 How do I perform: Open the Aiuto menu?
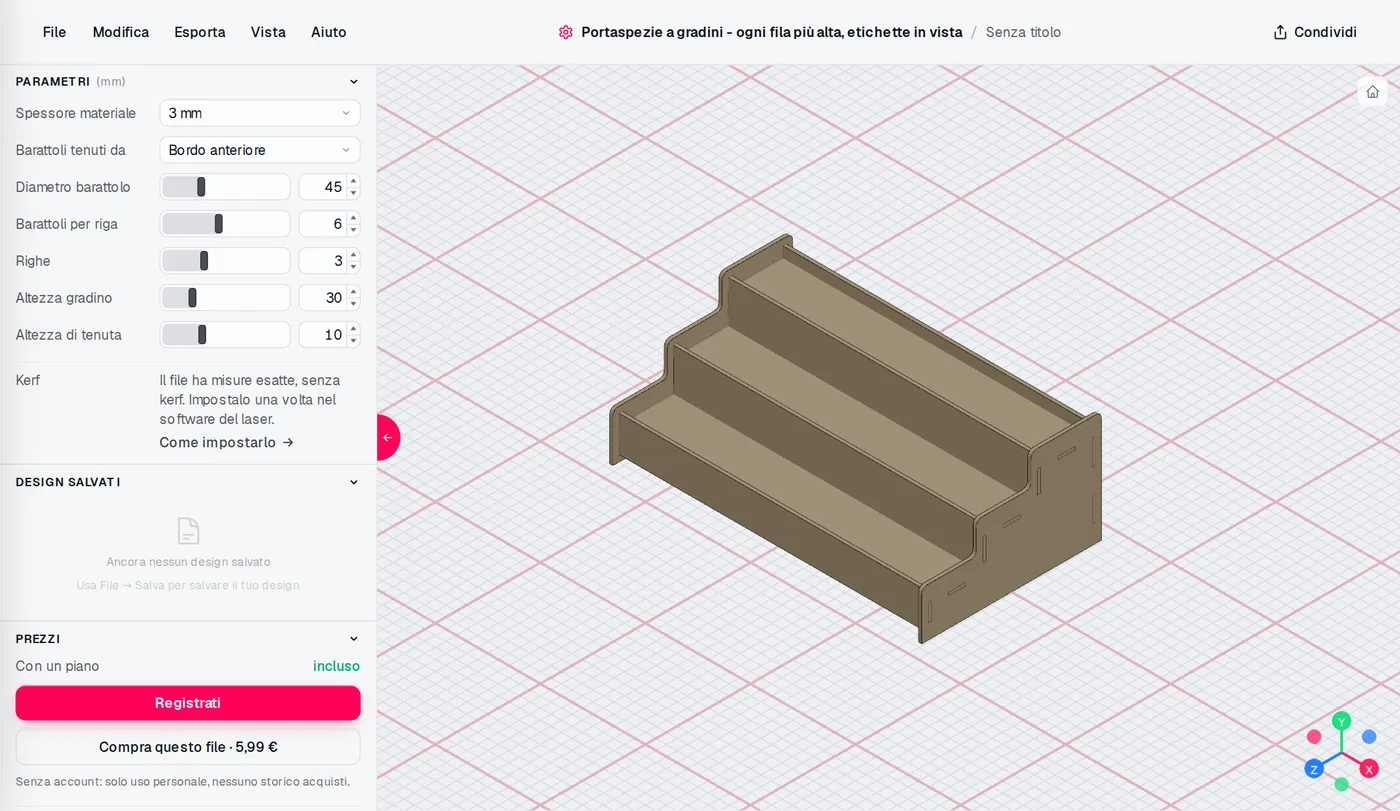328,32
